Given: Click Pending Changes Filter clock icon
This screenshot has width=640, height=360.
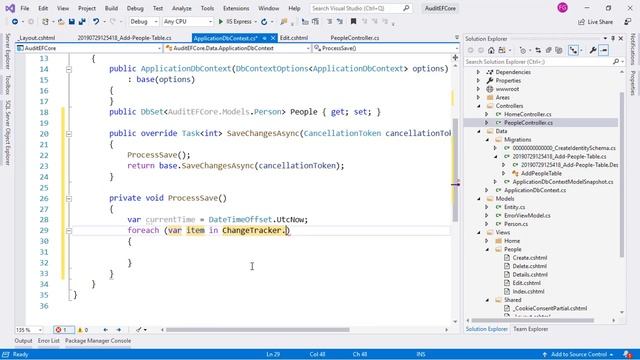Looking at the screenshot, I should click(x=523, y=50).
